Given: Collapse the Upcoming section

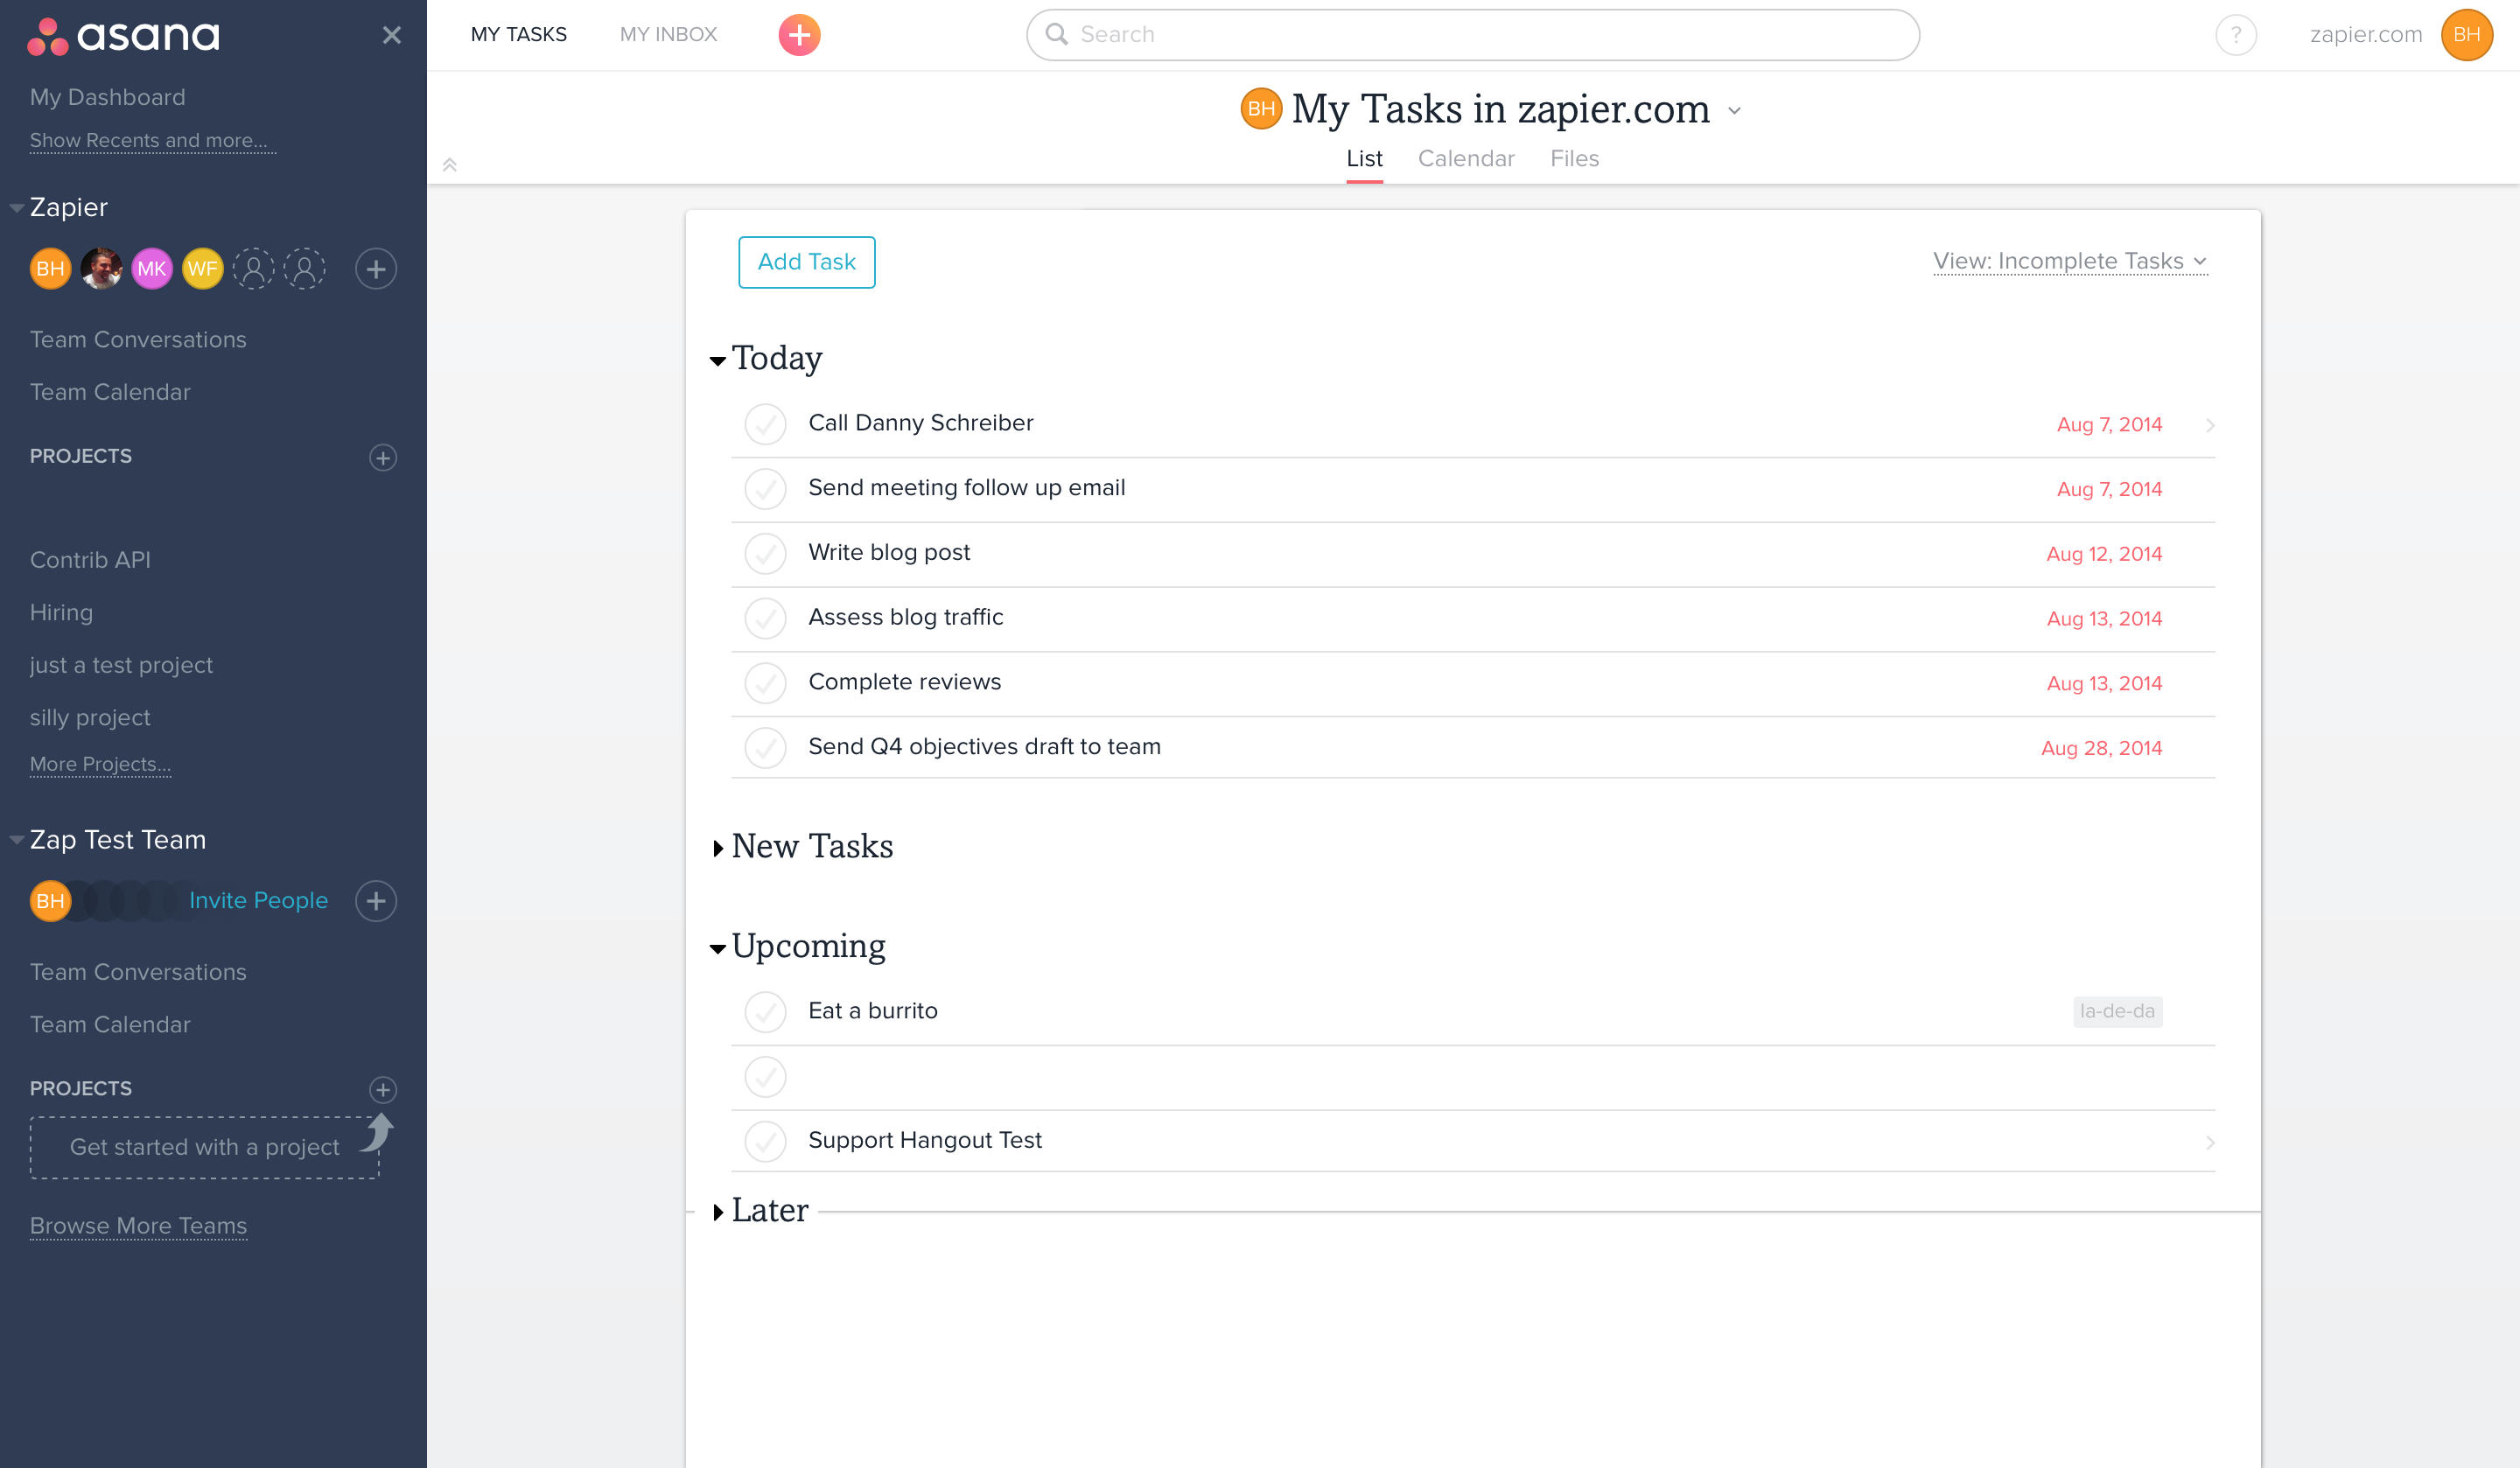Looking at the screenshot, I should pyautogui.click(x=717, y=949).
